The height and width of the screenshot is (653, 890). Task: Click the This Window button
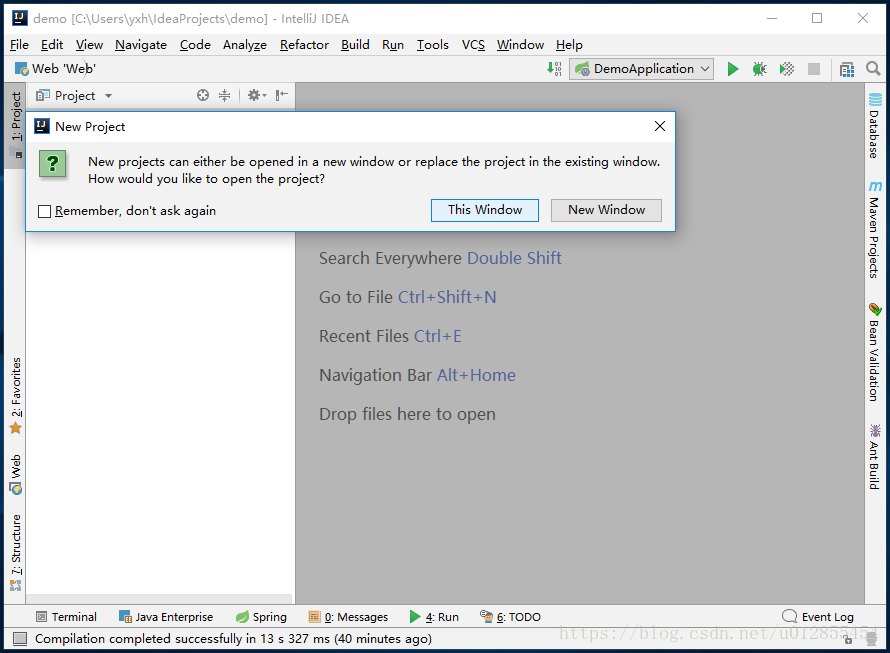pos(485,210)
